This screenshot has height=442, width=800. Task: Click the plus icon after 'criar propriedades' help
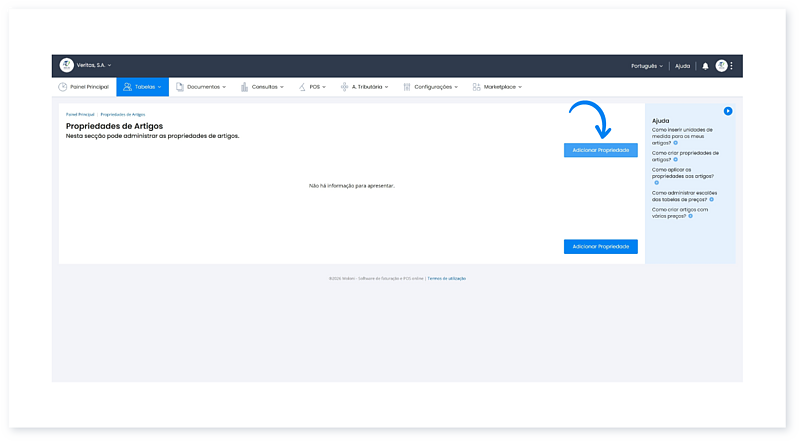coord(675,159)
